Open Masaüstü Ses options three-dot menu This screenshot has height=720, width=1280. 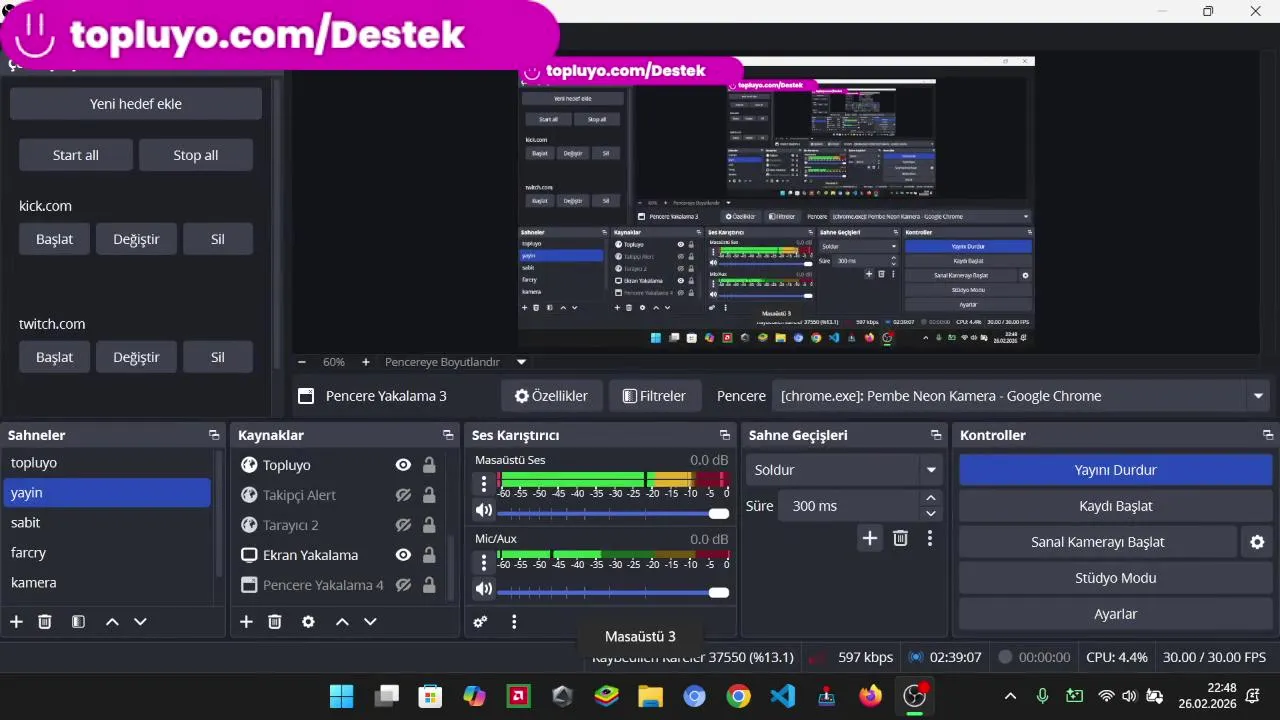[484, 484]
